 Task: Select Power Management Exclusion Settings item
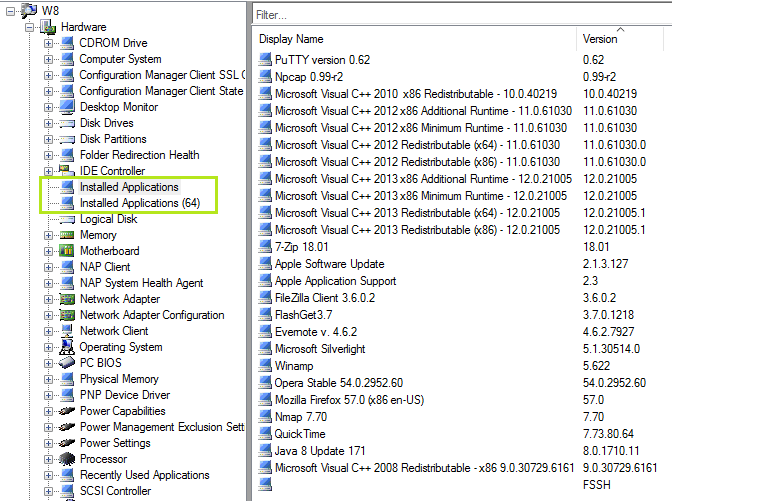tap(162, 427)
